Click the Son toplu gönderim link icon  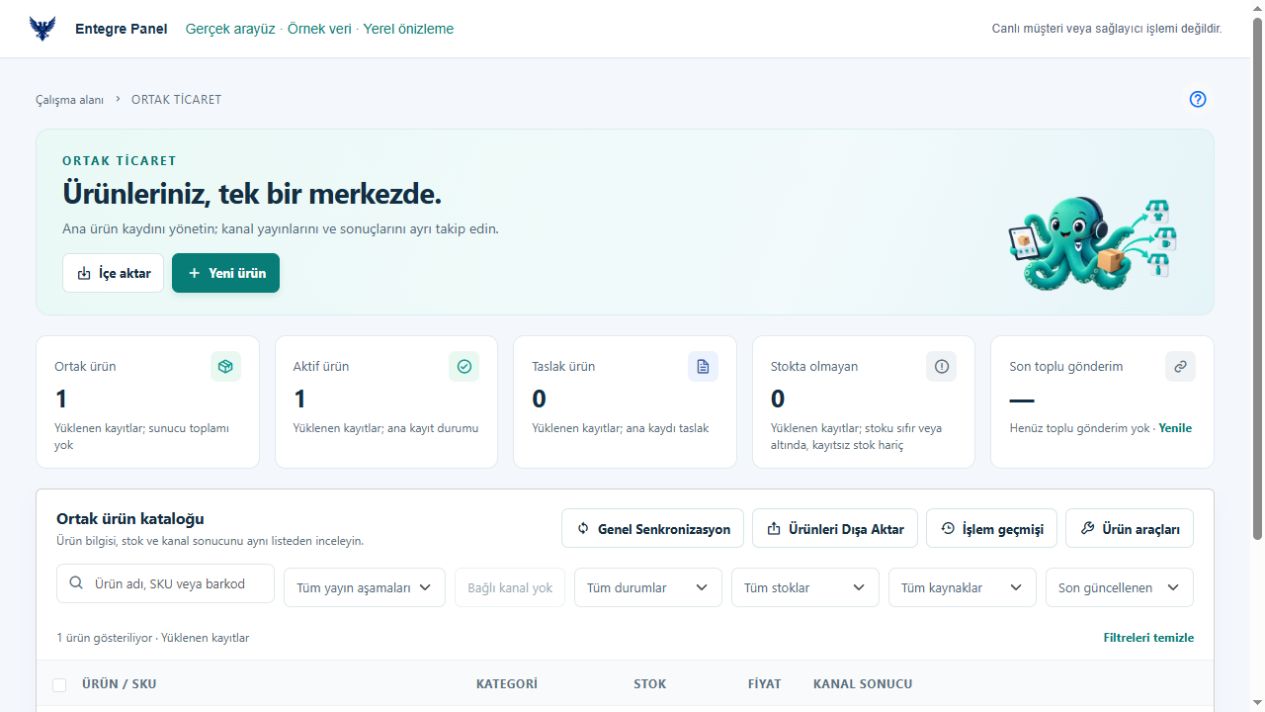1180,367
